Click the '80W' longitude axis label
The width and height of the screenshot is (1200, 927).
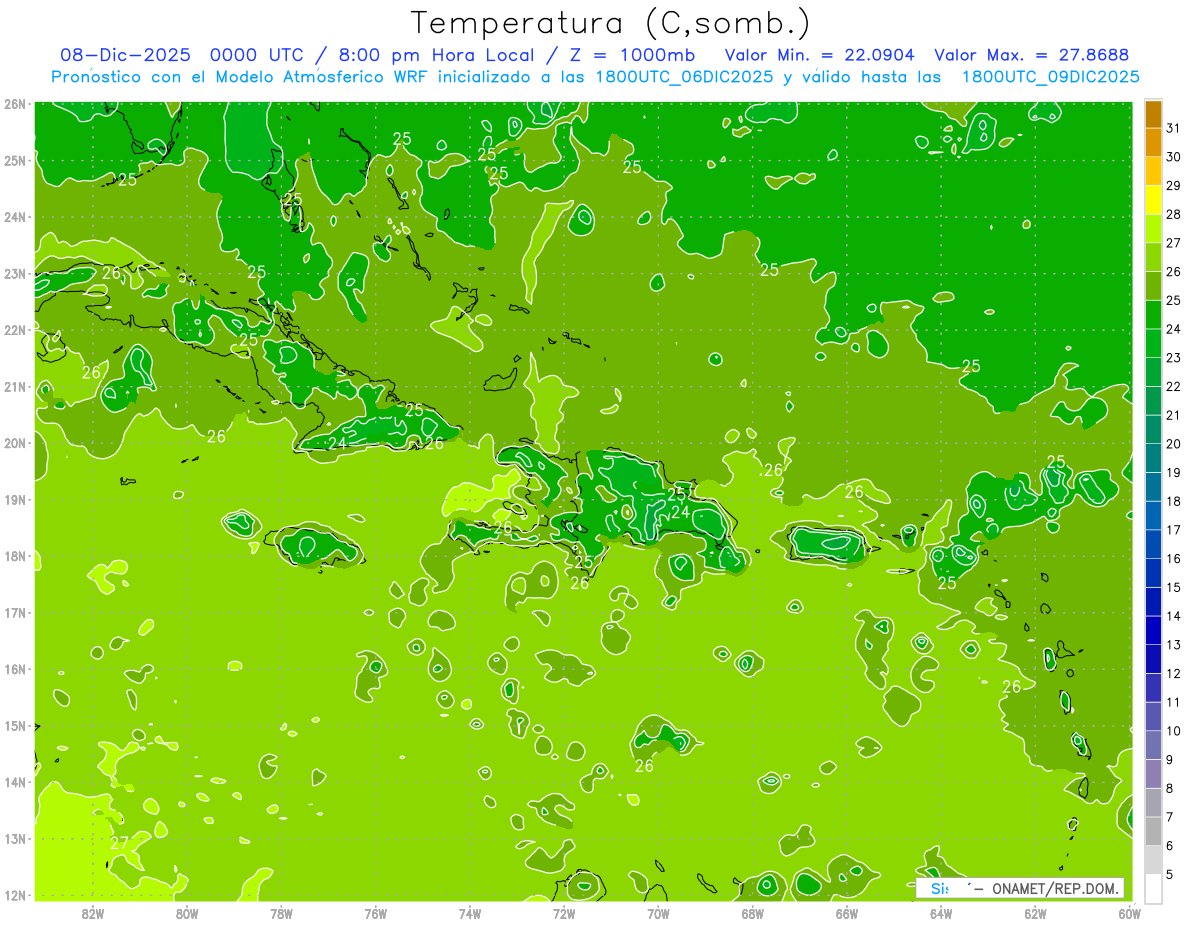(x=187, y=912)
